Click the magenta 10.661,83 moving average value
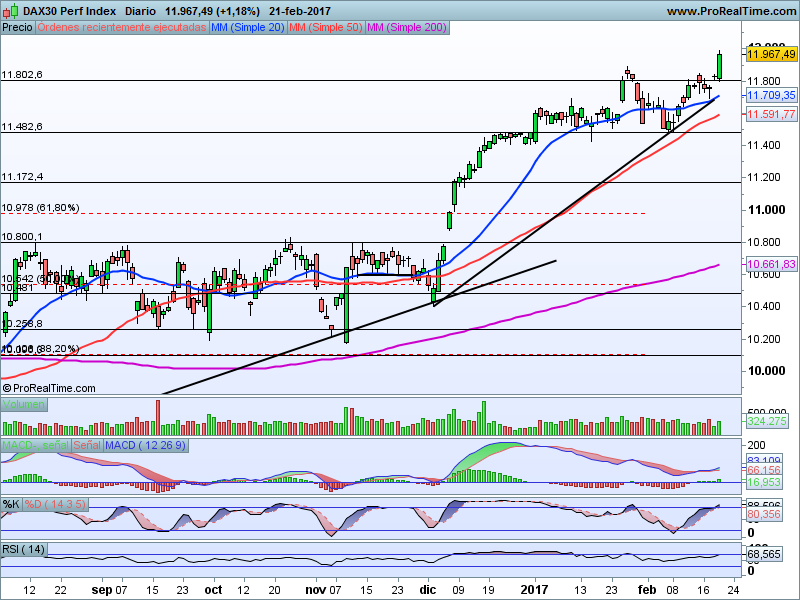Viewport: 800px width, 600px height. tap(771, 264)
